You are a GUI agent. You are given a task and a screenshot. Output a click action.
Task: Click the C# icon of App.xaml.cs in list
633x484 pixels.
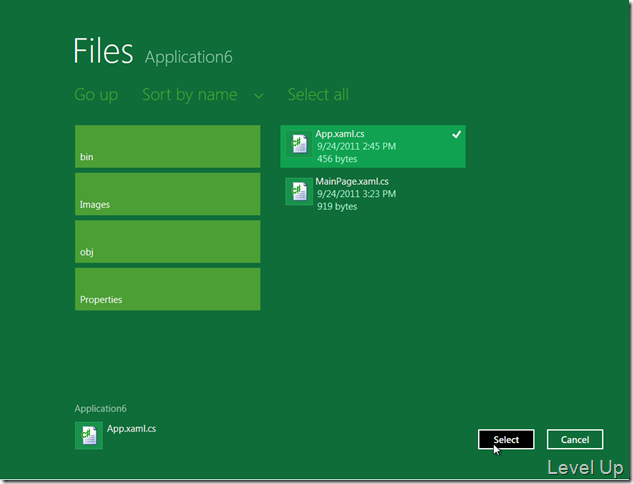[x=299, y=144]
